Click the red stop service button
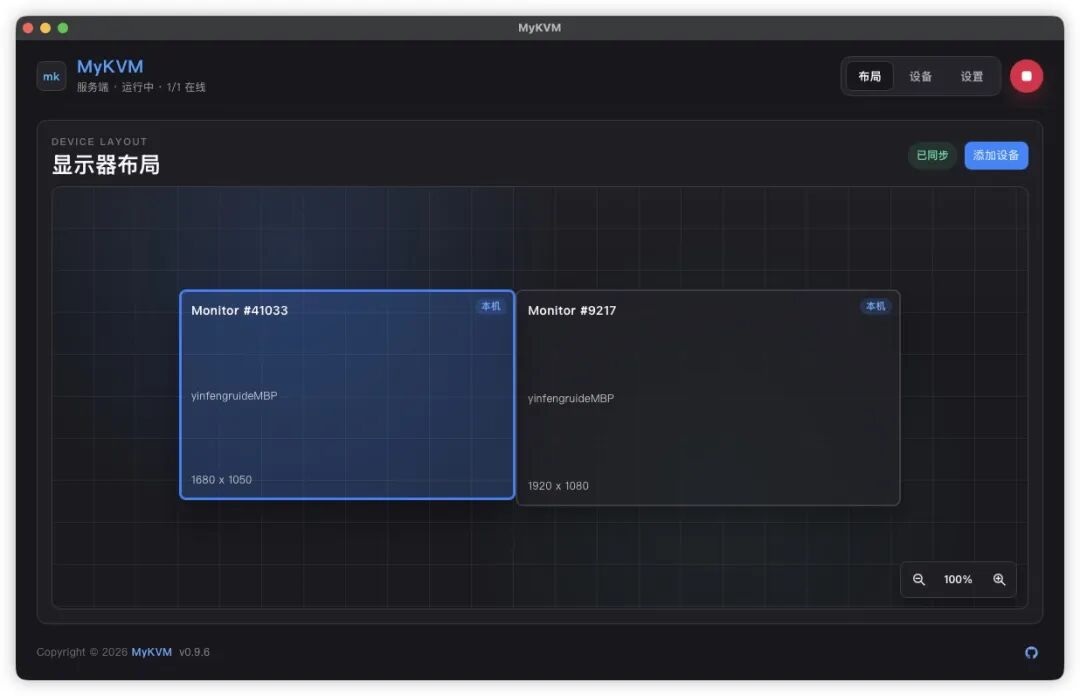Screen dimensions: 1080x696 [1026, 76]
